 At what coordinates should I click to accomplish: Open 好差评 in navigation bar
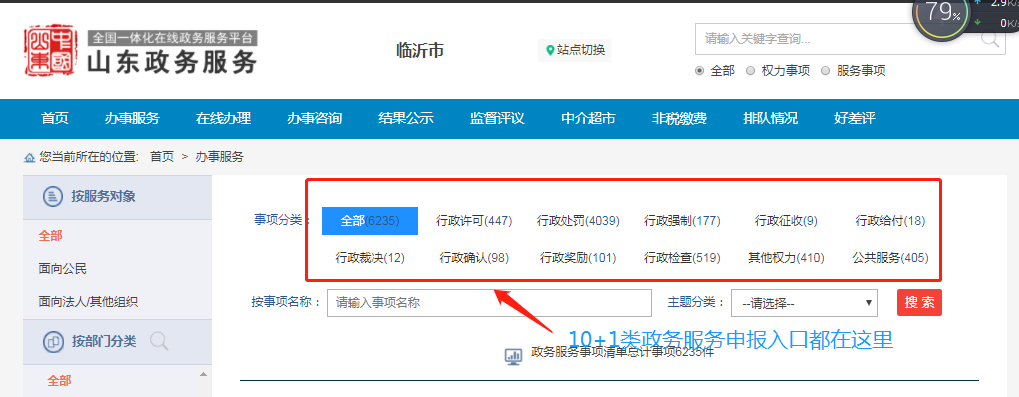(x=855, y=118)
